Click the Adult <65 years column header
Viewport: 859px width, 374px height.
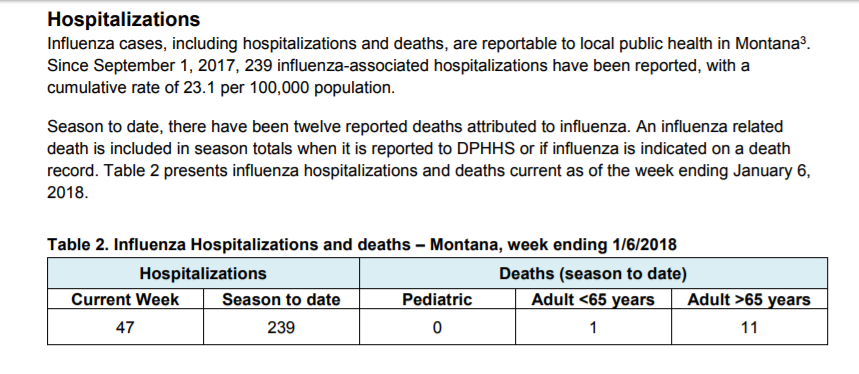click(x=593, y=299)
